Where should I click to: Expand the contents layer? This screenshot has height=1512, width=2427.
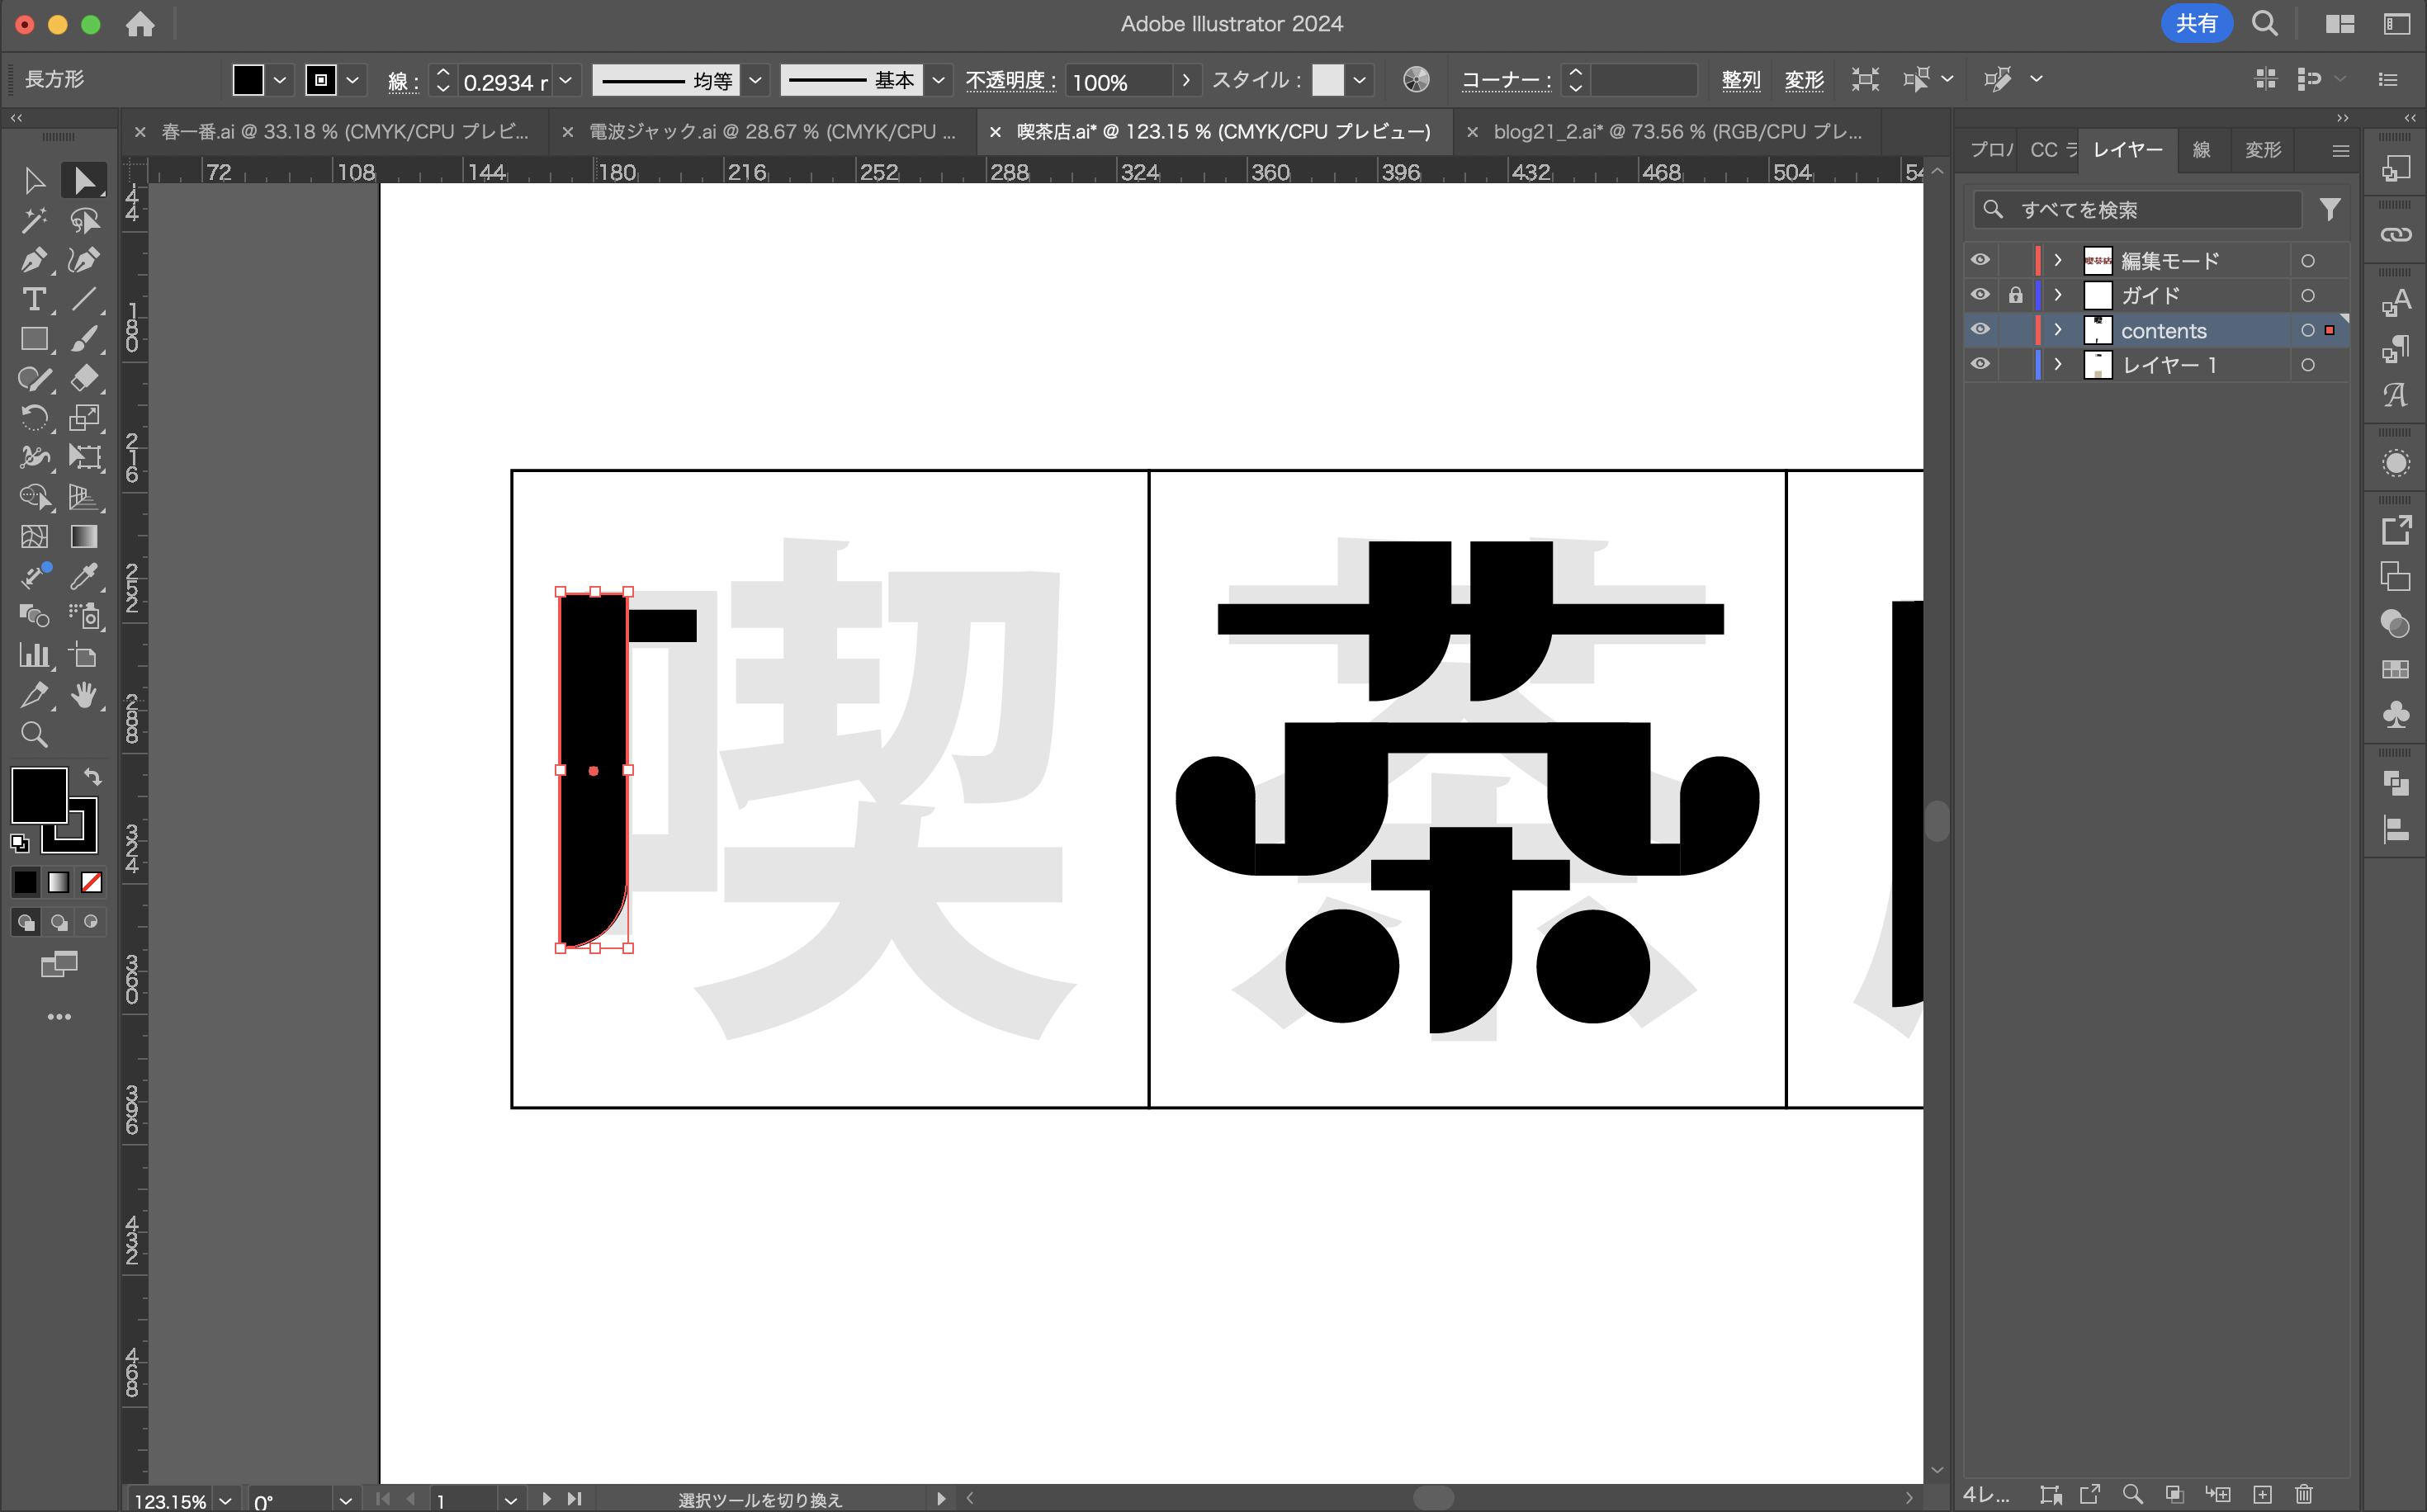[x=2057, y=330]
